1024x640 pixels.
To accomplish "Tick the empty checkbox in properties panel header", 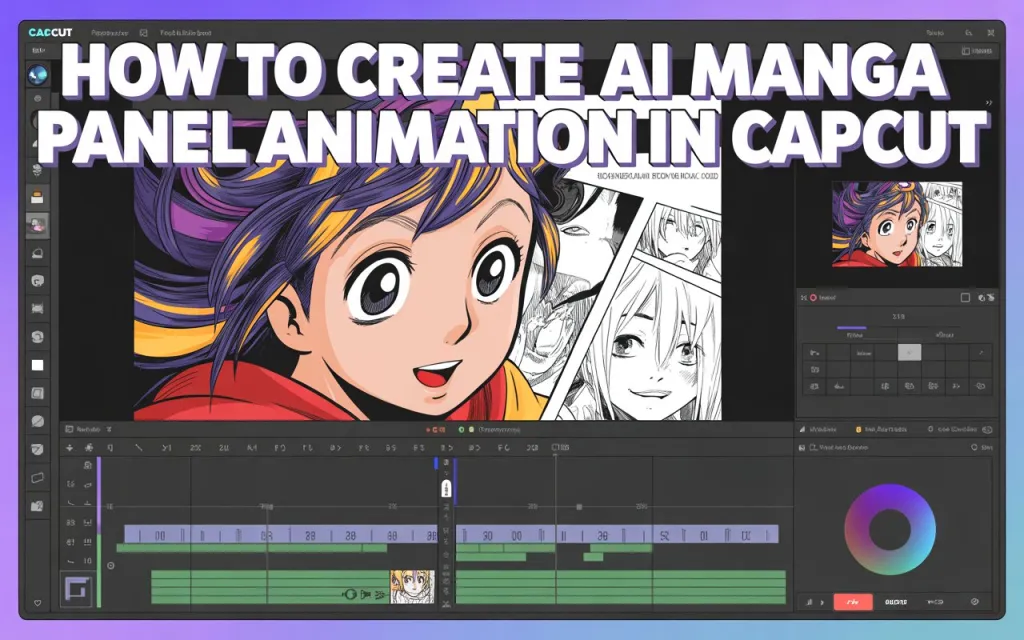I will (x=965, y=298).
